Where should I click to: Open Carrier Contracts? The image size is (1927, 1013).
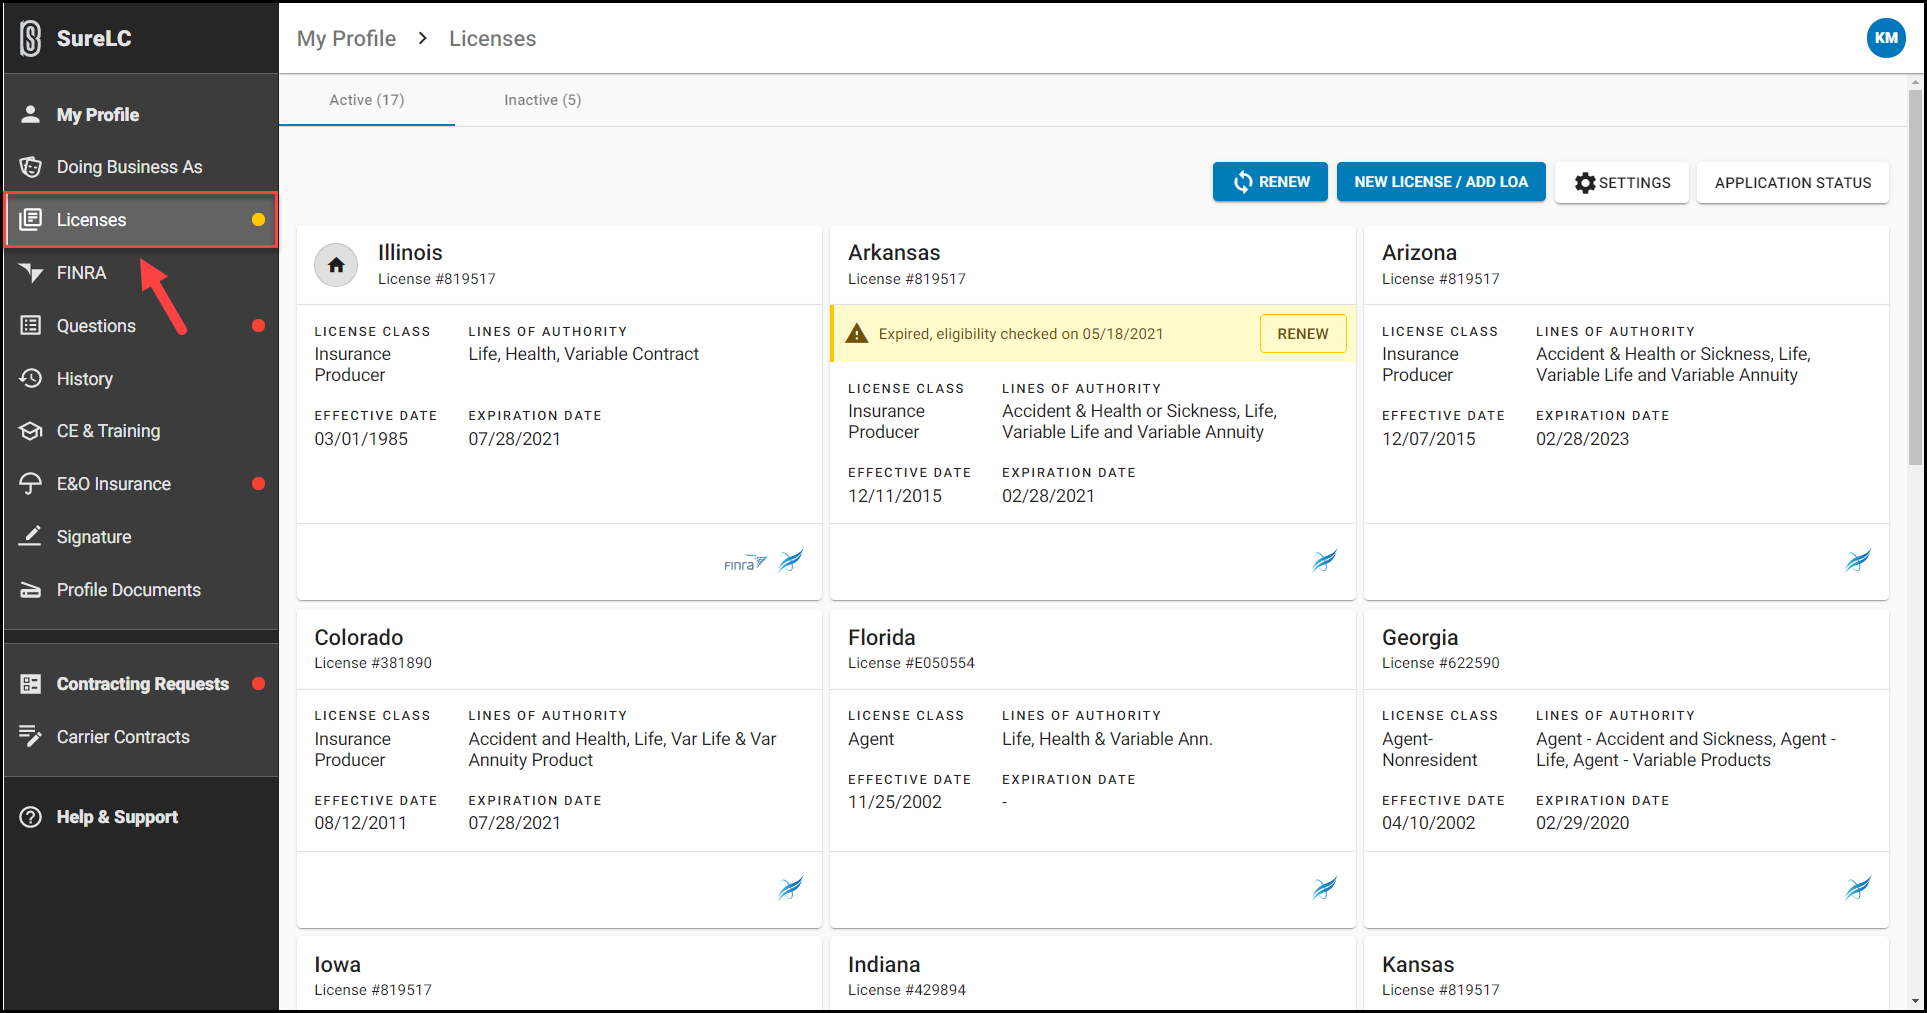[141, 737]
